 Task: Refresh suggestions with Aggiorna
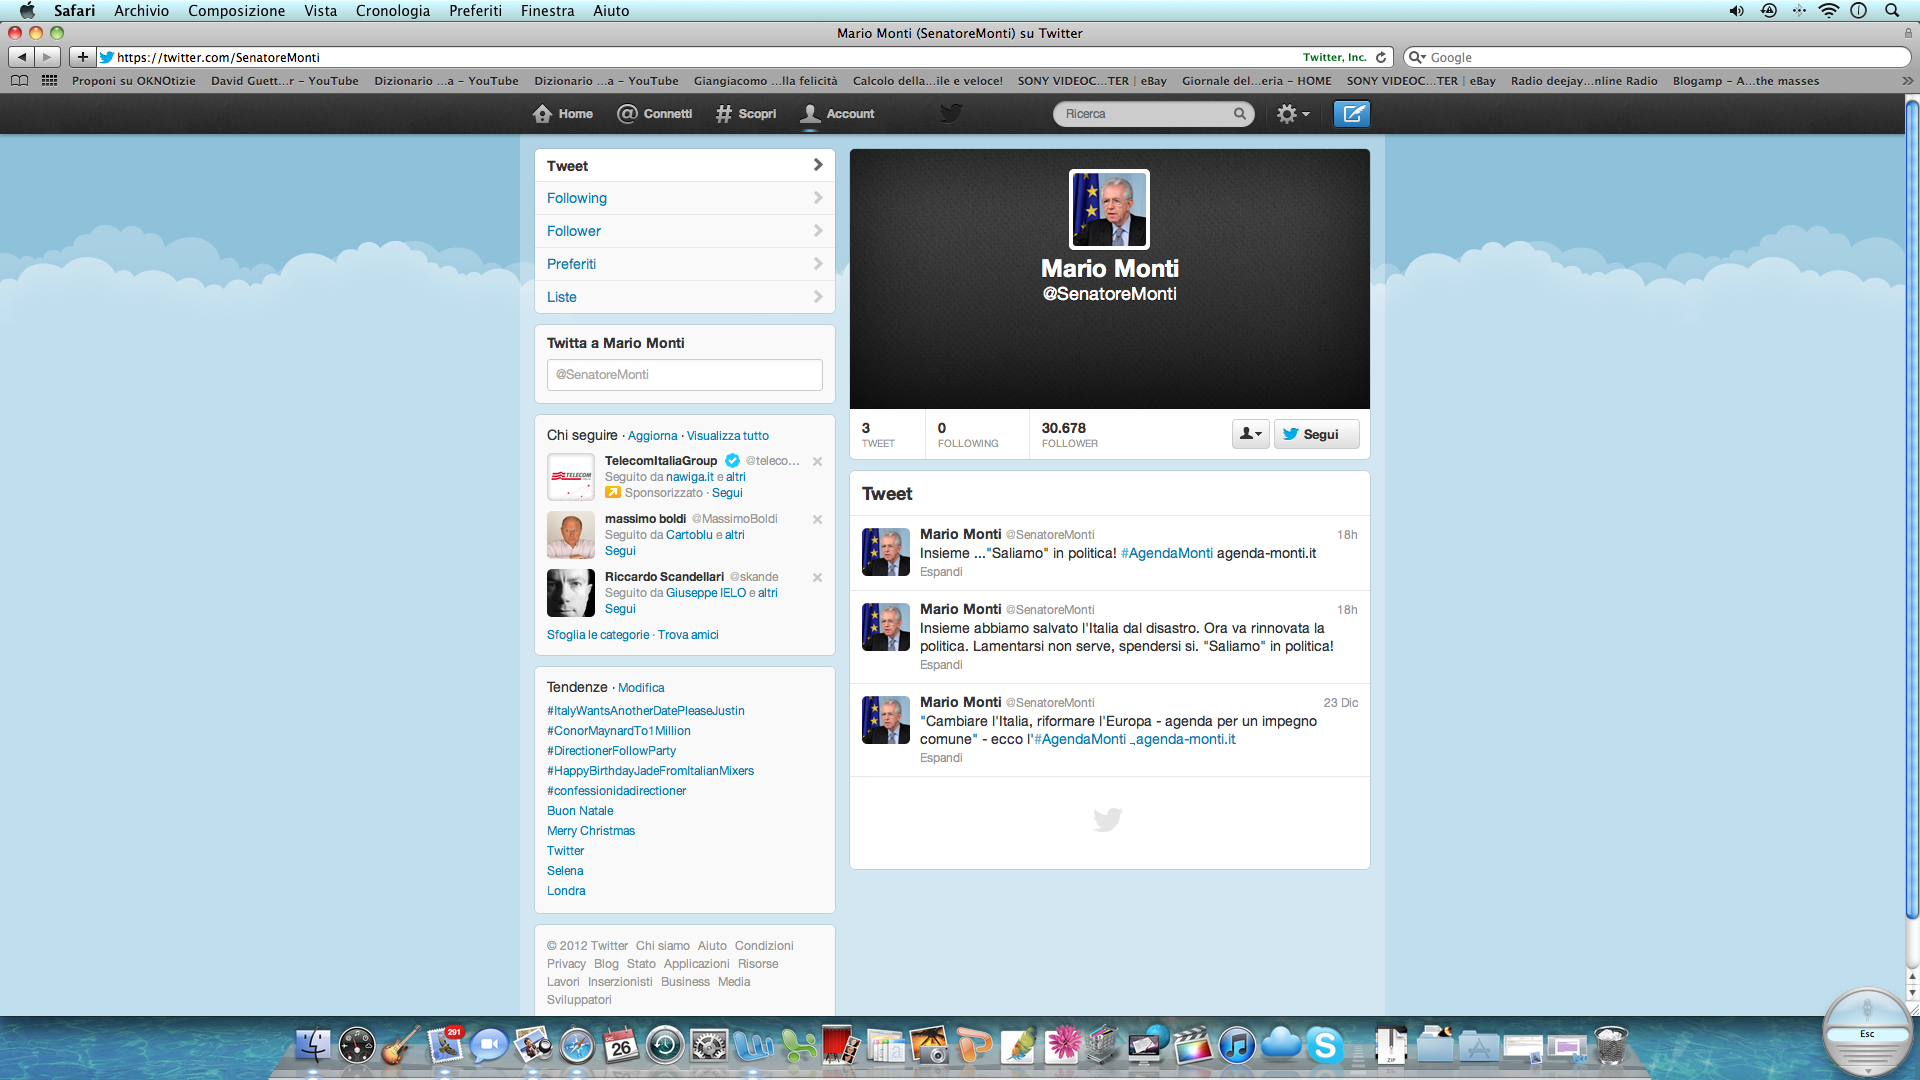tap(652, 436)
